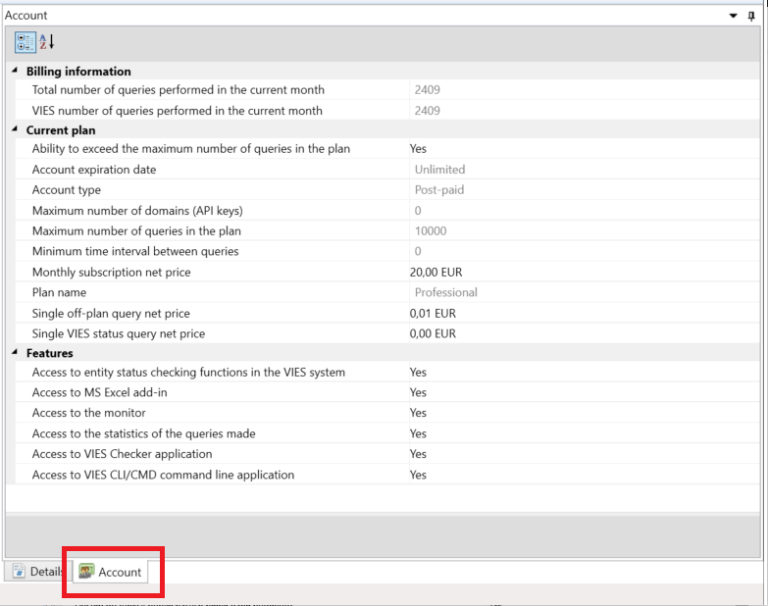This screenshot has height=606, width=768.
Task: Select the Access to the monitor property
Action: click(x=89, y=413)
